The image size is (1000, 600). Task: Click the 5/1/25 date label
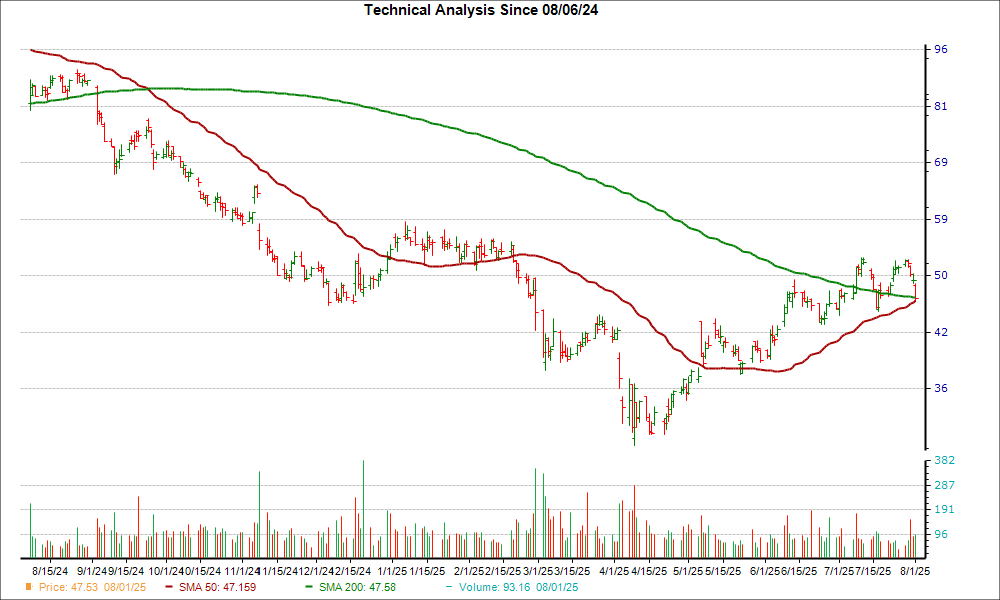tap(688, 571)
